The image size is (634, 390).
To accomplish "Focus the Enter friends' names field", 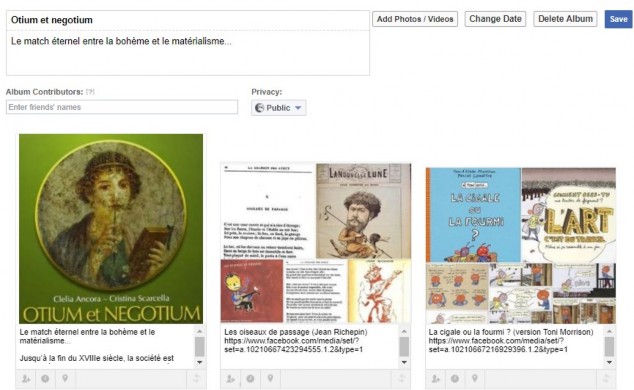I will click(122, 107).
